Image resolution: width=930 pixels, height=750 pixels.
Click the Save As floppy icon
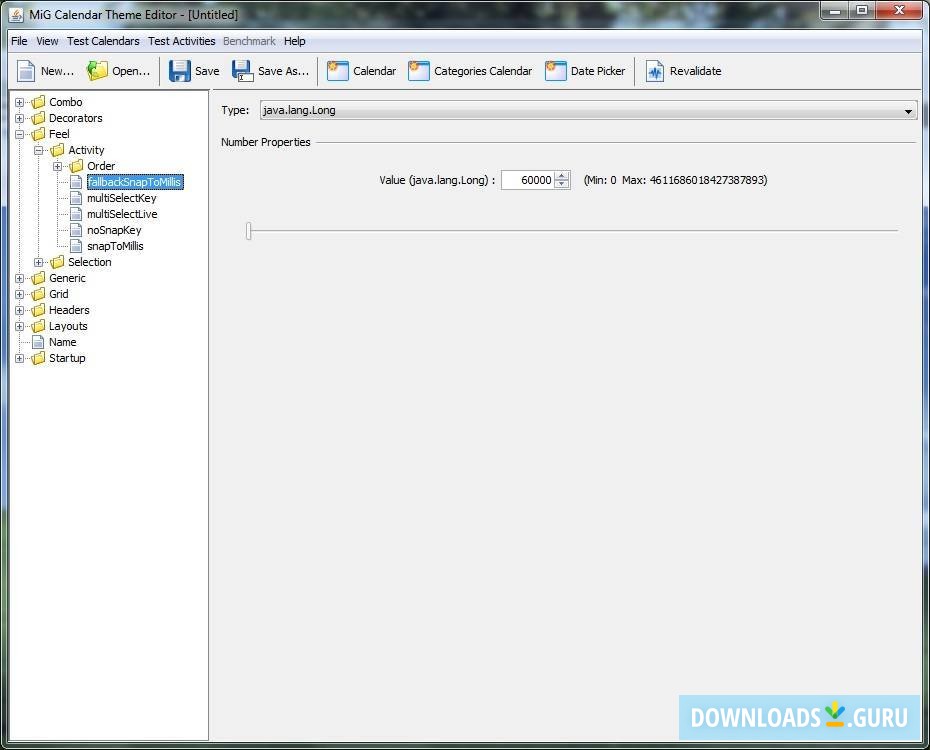click(243, 71)
